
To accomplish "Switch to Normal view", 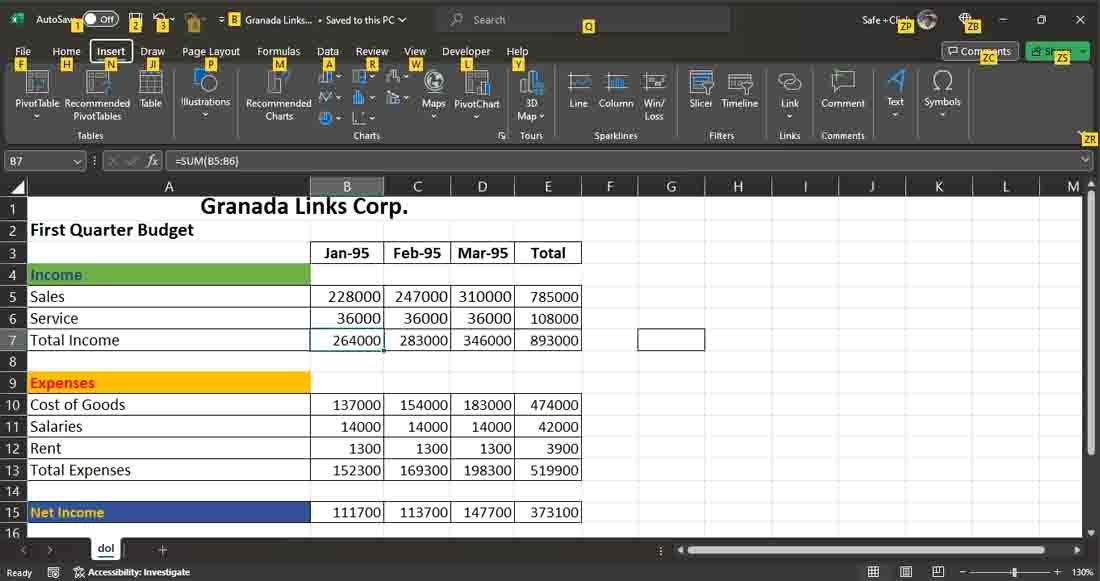I will [x=873, y=572].
